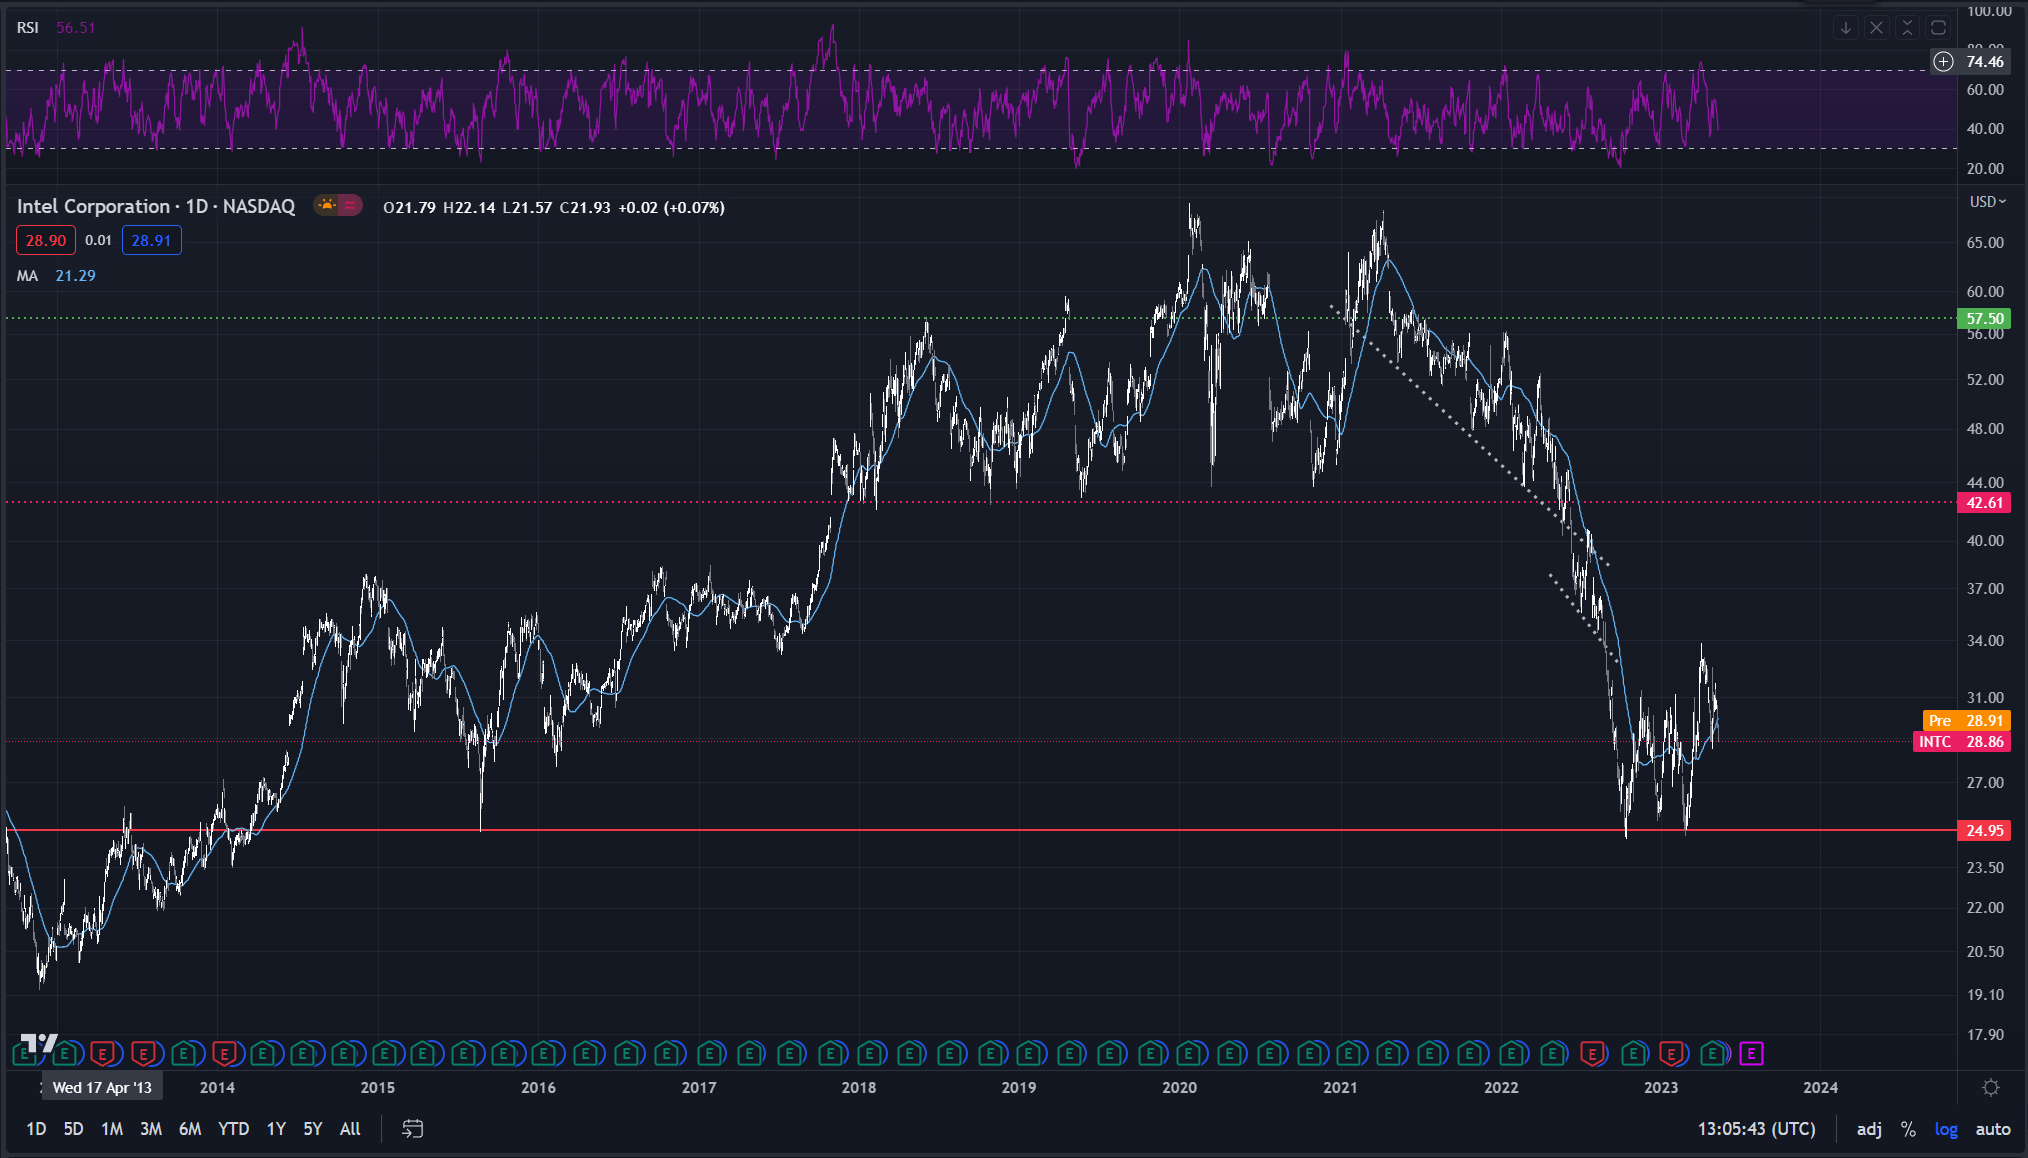The width and height of the screenshot is (2028, 1158).
Task: Click the RSI indicator legend label
Action: pyautogui.click(x=28, y=28)
